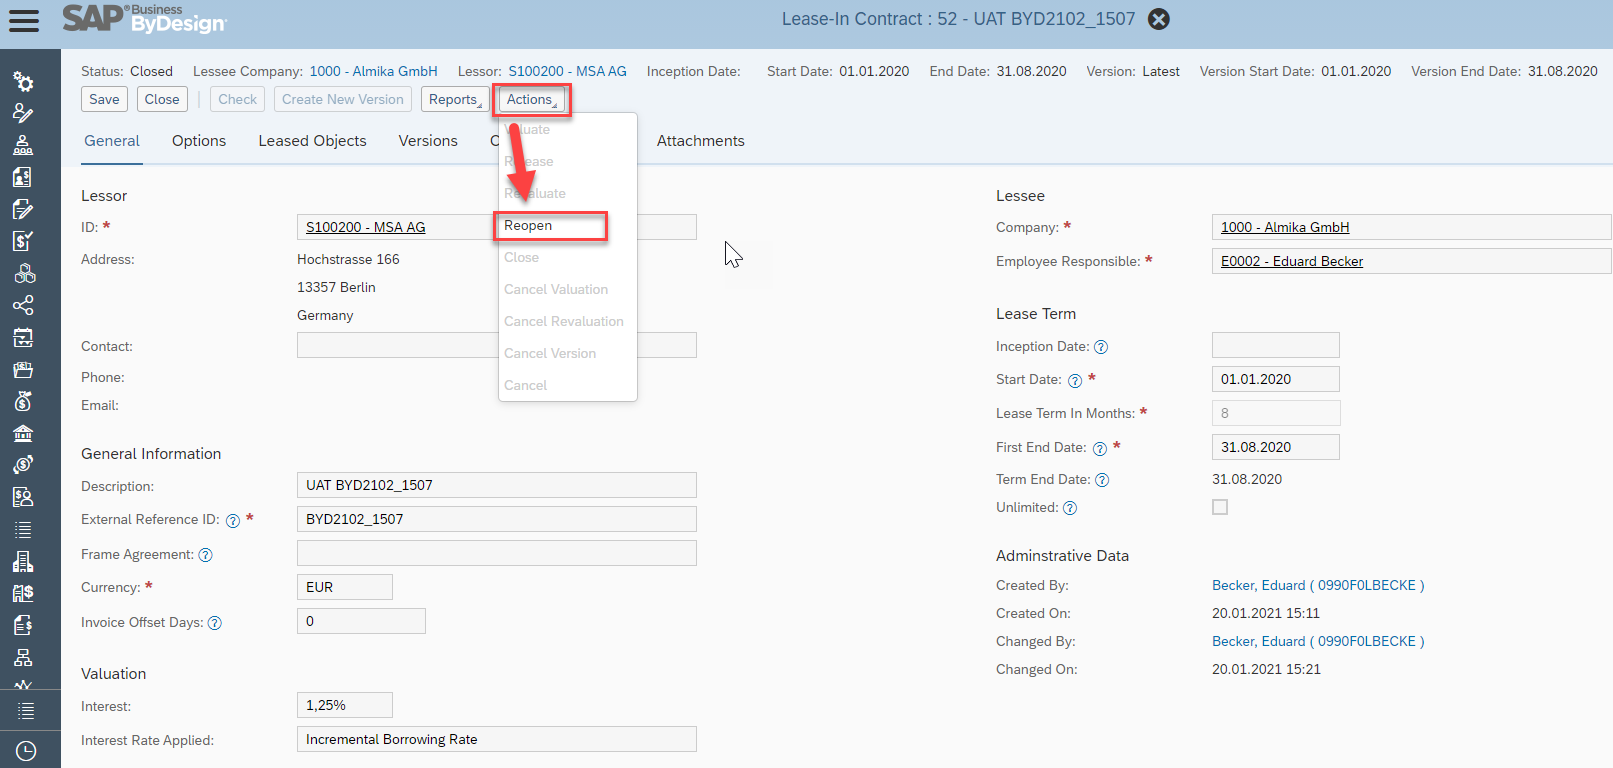Open the organization people group sidebar icon
1613x768 pixels.
[23, 145]
